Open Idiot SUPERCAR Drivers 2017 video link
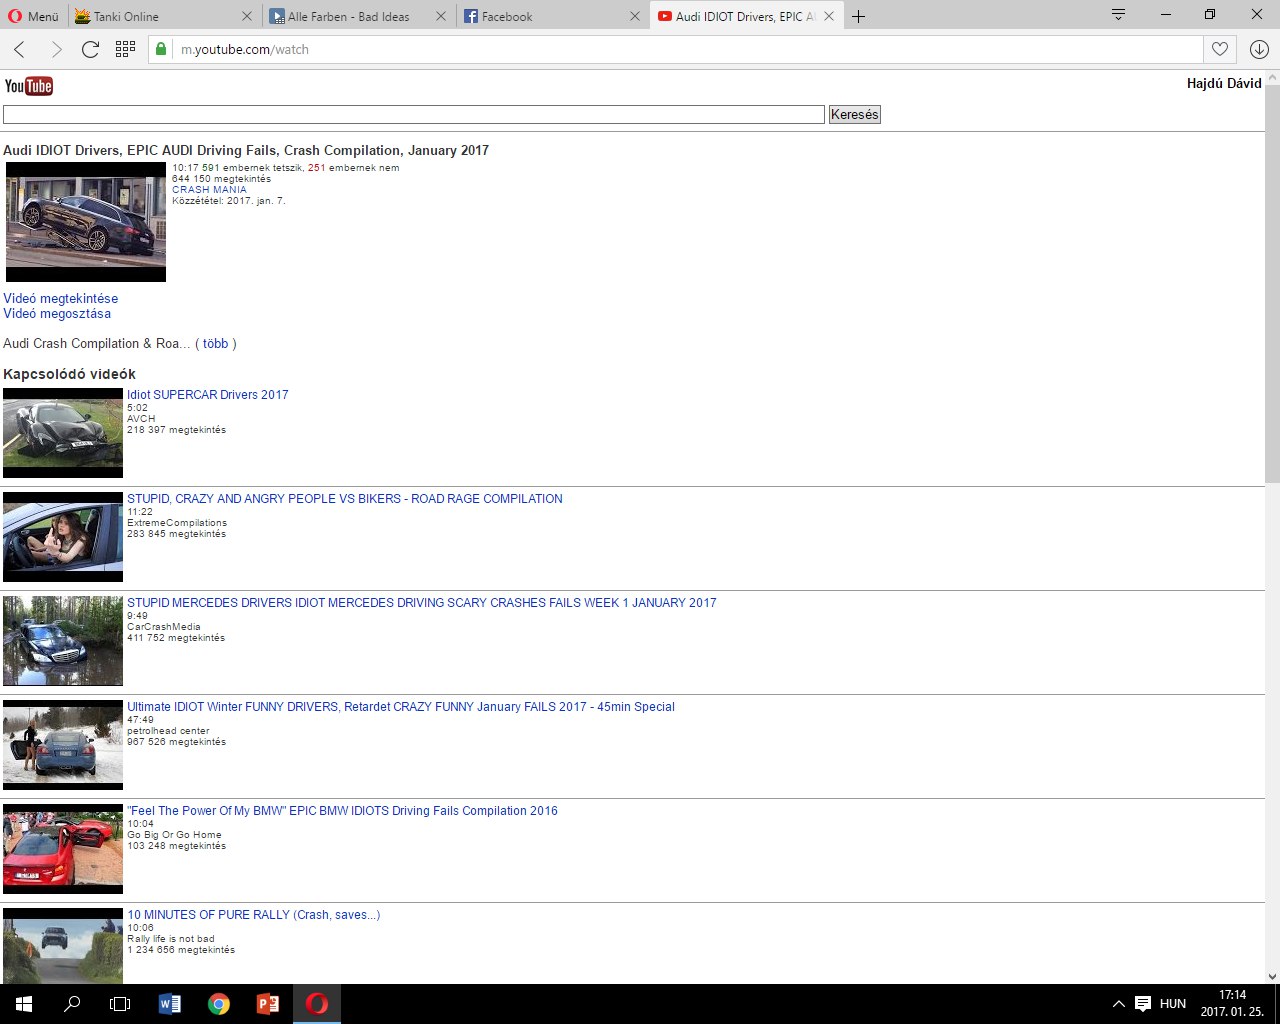The width and height of the screenshot is (1280, 1024). coord(207,394)
